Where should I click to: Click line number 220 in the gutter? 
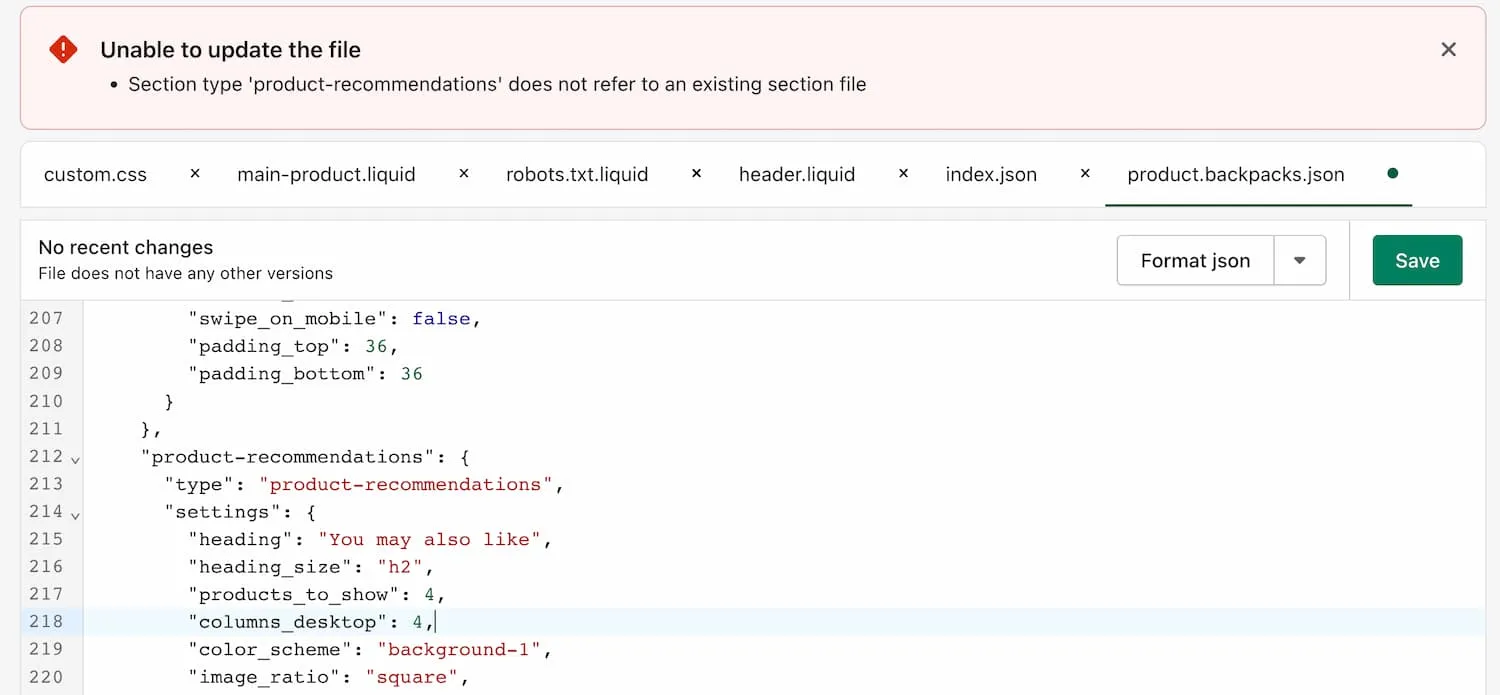(46, 677)
